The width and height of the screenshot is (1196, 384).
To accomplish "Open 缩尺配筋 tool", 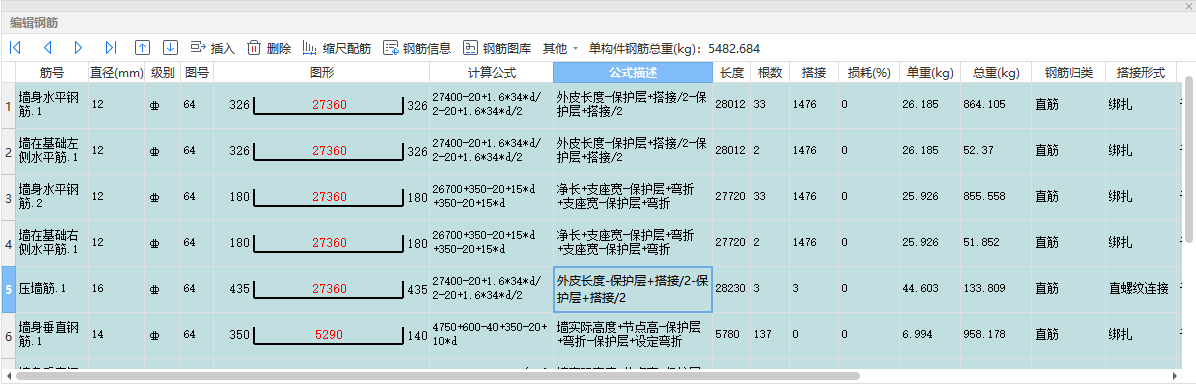I will click(336, 48).
